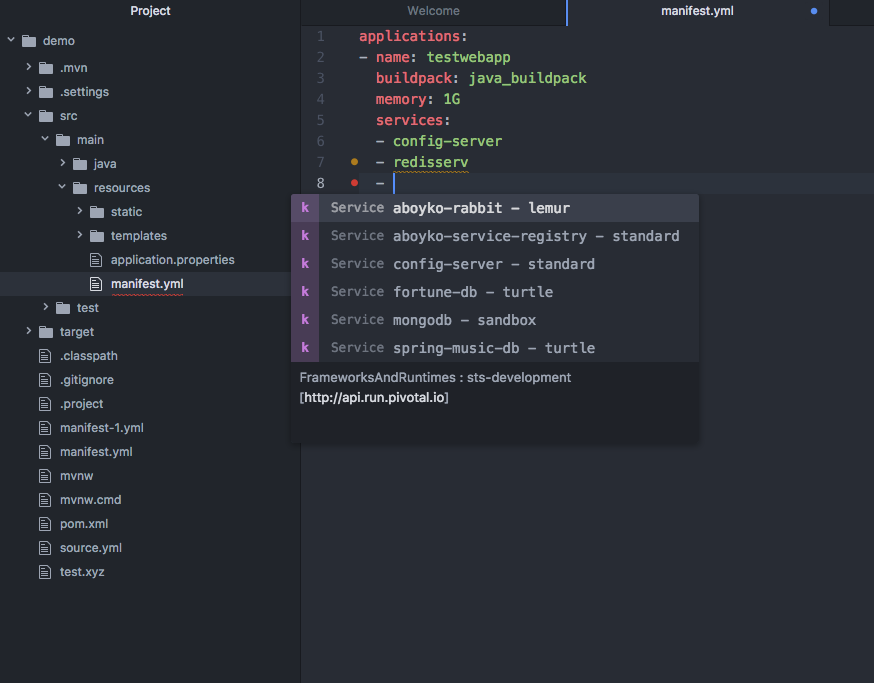Expand the static folder chevron
The width and height of the screenshot is (874, 683).
pyautogui.click(x=80, y=211)
